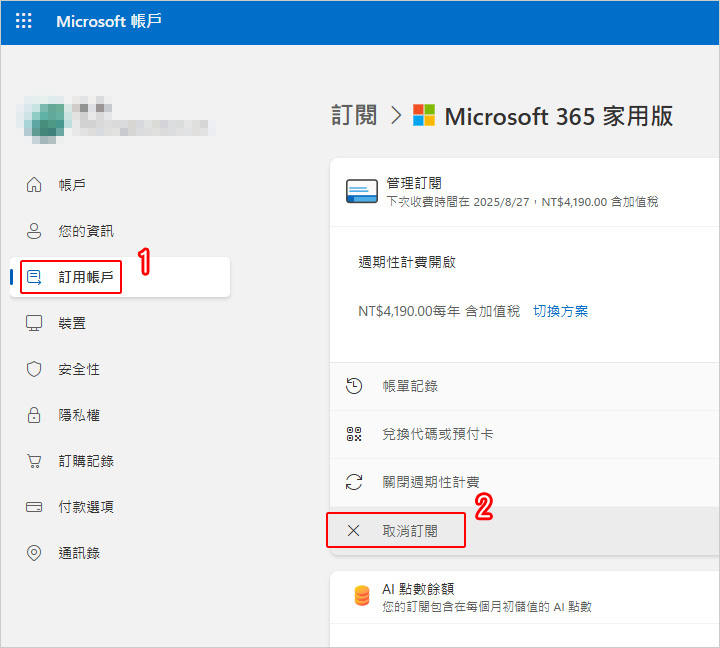
Task: Click the coins icon for AI 點數餘額
Action: pos(362,596)
